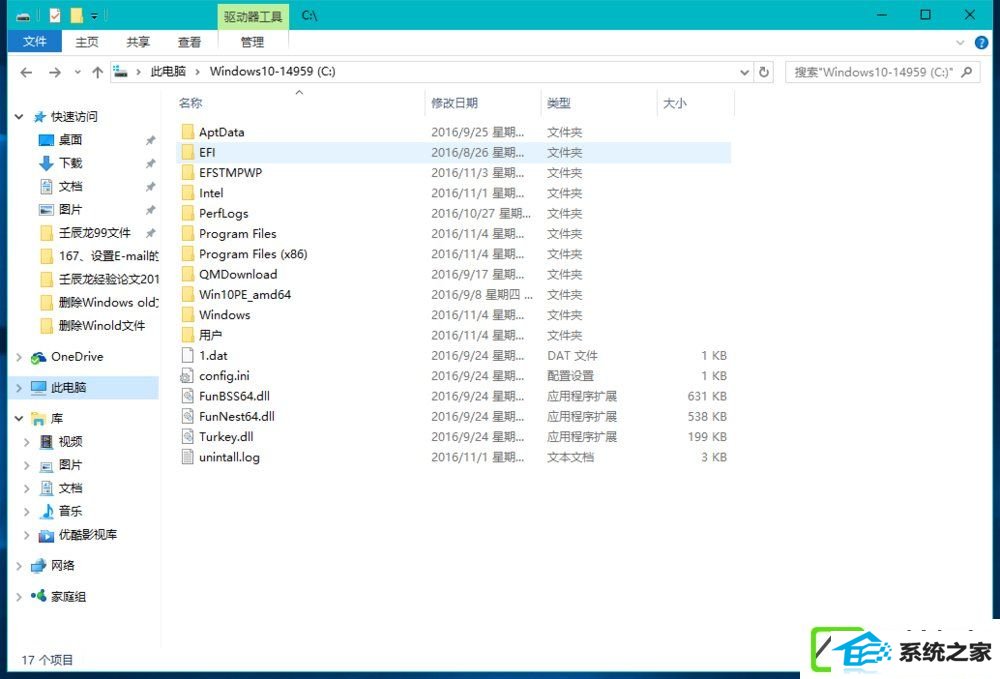Select the QMDownload folder icon
This screenshot has height=679, width=1000.
188,275
